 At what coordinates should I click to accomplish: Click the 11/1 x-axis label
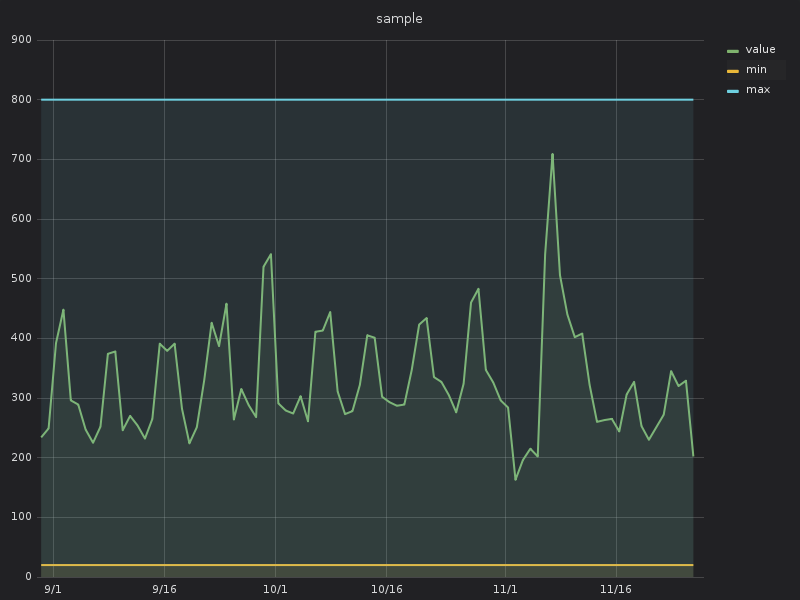coord(505,589)
